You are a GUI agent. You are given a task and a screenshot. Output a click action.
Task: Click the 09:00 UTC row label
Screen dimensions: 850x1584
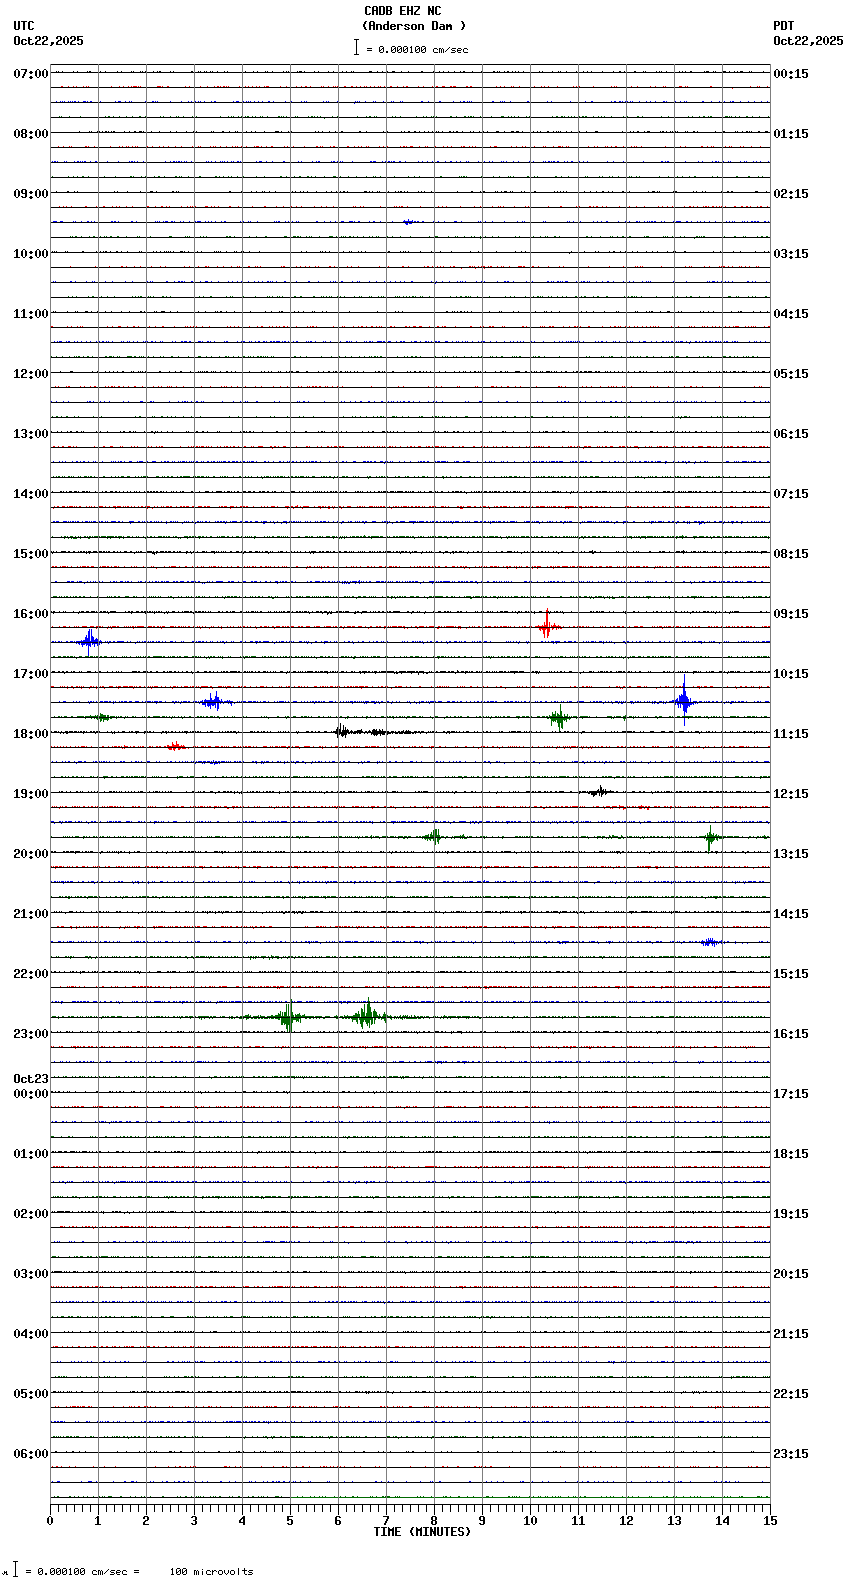(x=31, y=194)
